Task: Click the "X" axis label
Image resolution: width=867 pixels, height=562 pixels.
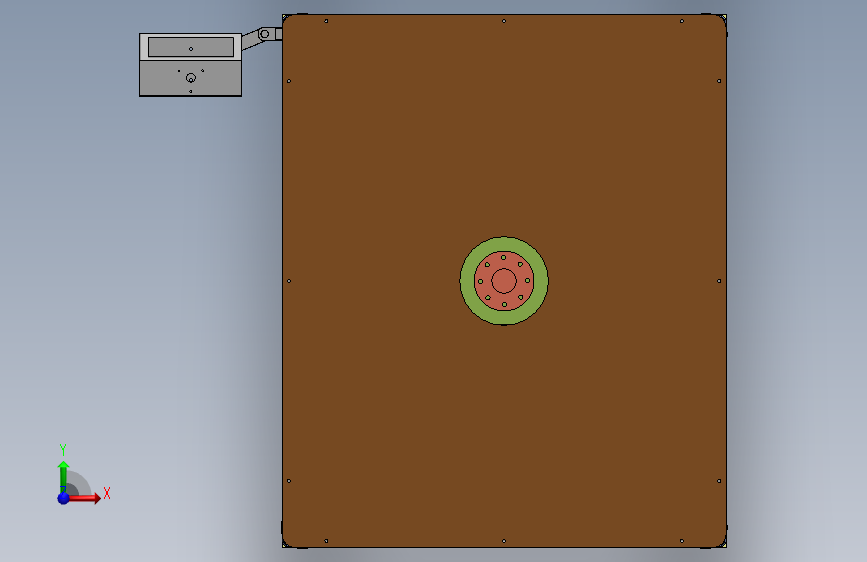Action: tap(107, 493)
